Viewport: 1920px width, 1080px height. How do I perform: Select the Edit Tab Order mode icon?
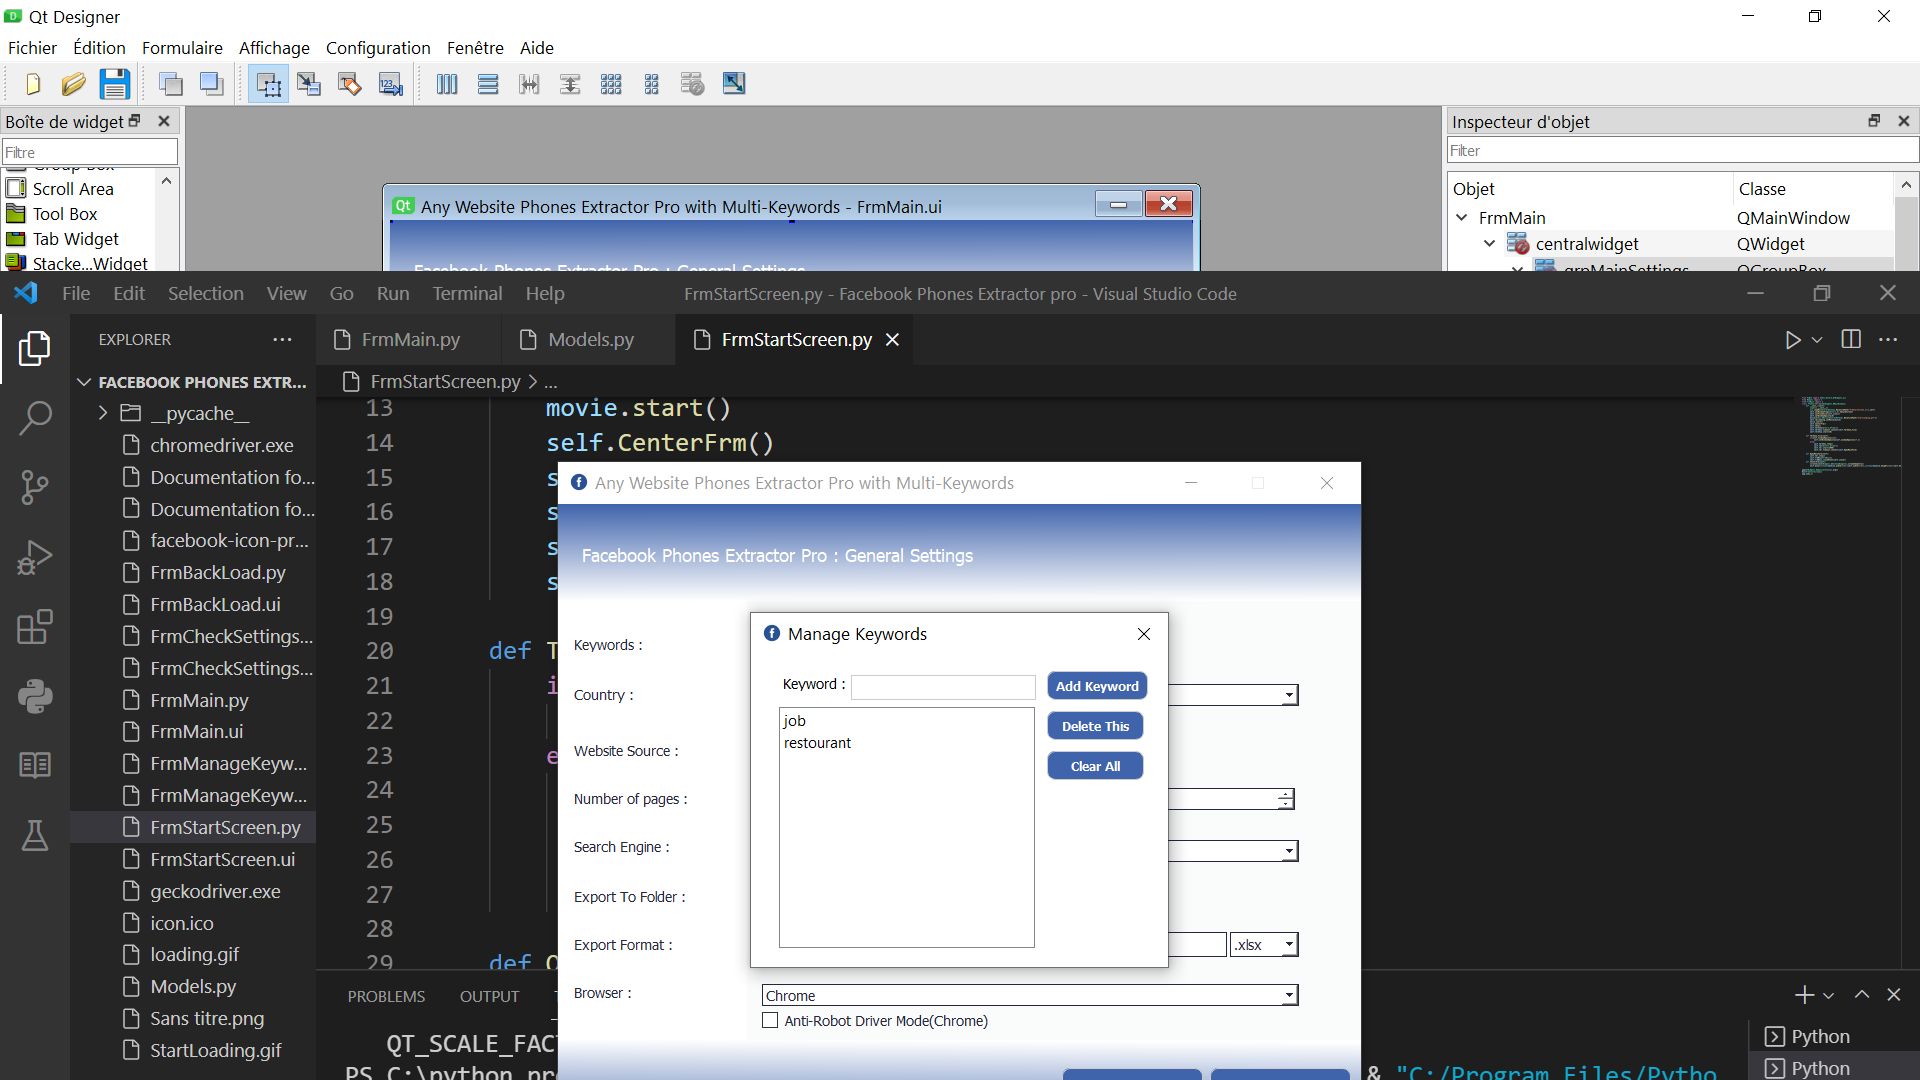tap(391, 84)
